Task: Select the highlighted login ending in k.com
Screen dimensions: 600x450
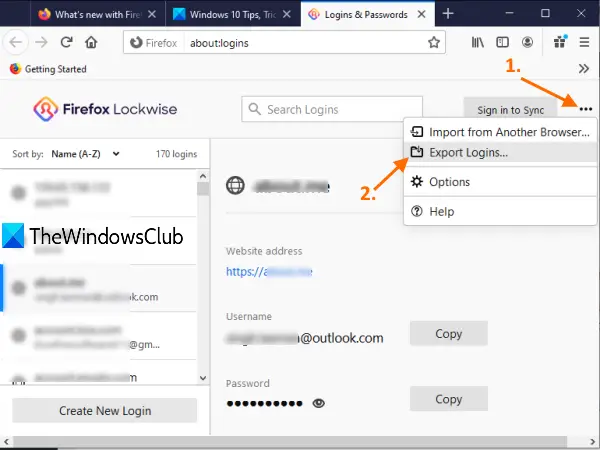Action: click(98, 288)
